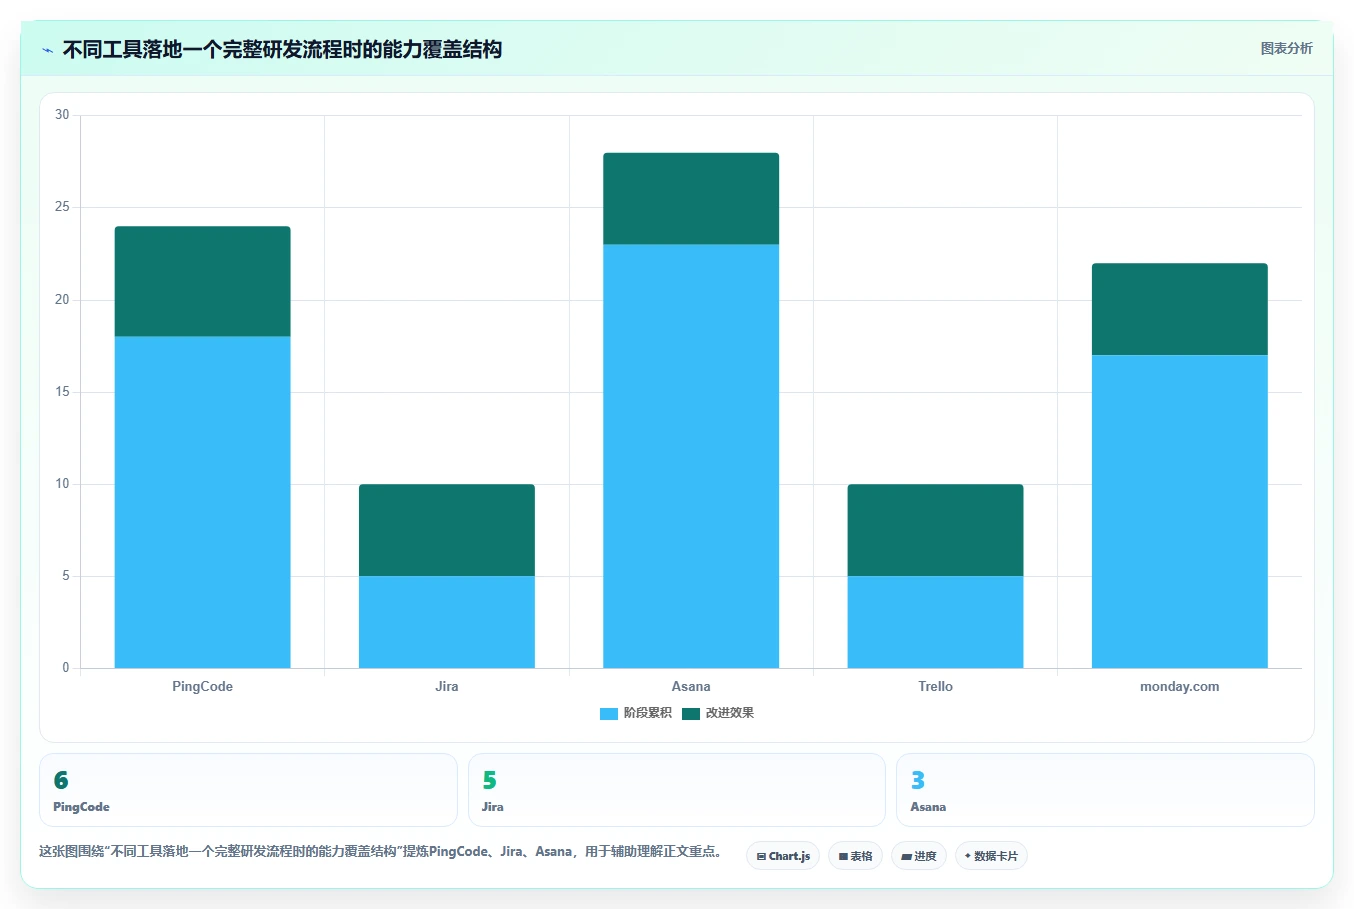Image resolution: width=1354 pixels, height=909 pixels.
Task: Click the light blue monday.com bar segment
Action: point(1180,511)
